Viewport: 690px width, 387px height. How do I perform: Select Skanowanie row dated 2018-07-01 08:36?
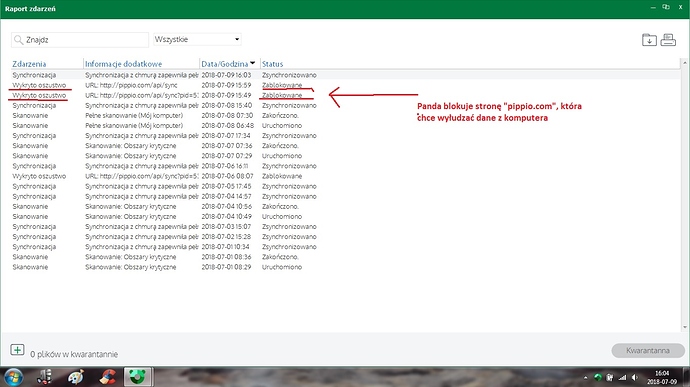click(345, 257)
